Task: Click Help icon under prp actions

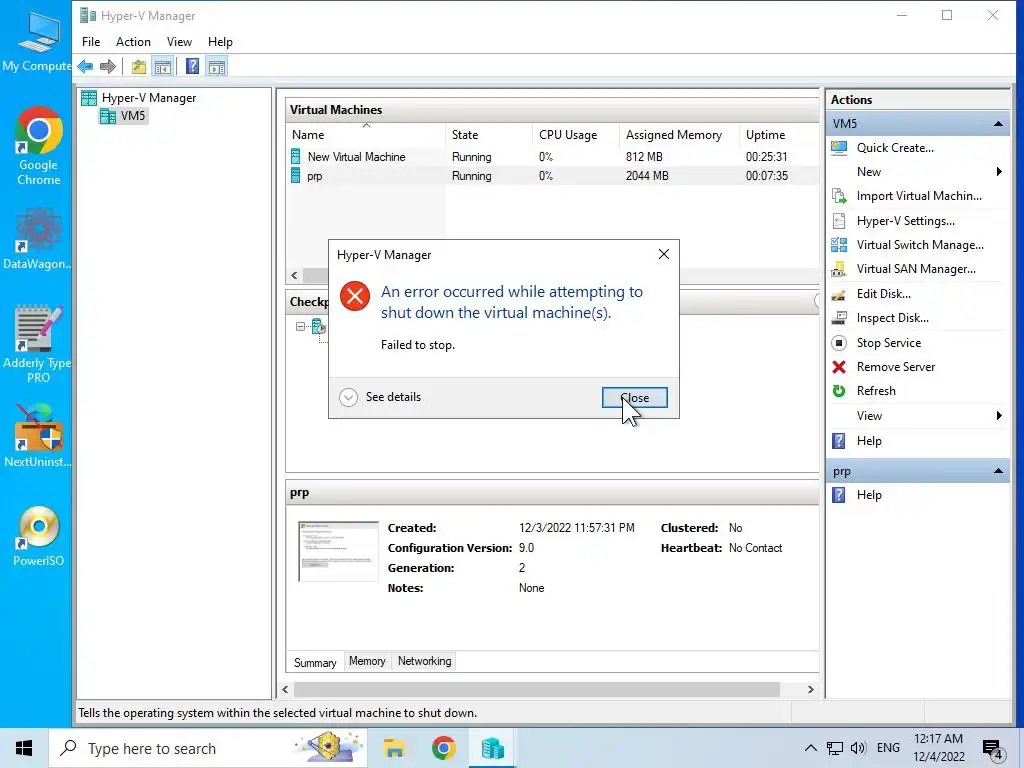Action: pyautogui.click(x=839, y=495)
